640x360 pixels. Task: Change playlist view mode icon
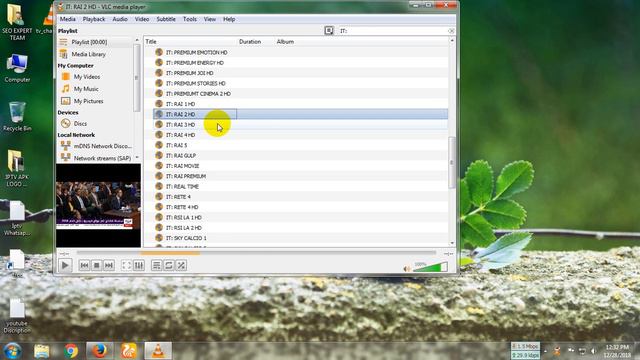tap(329, 31)
